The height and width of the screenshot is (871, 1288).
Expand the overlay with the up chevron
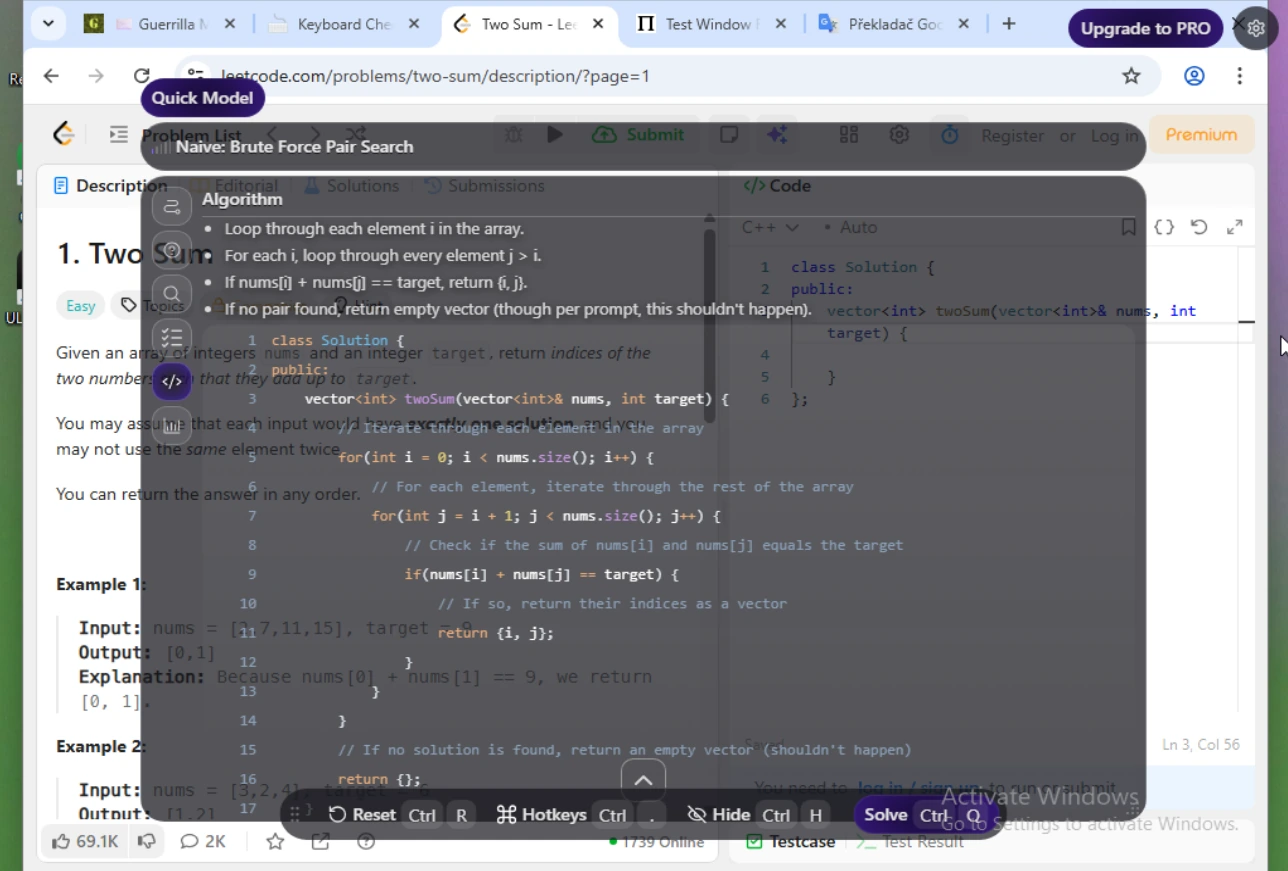(x=643, y=781)
